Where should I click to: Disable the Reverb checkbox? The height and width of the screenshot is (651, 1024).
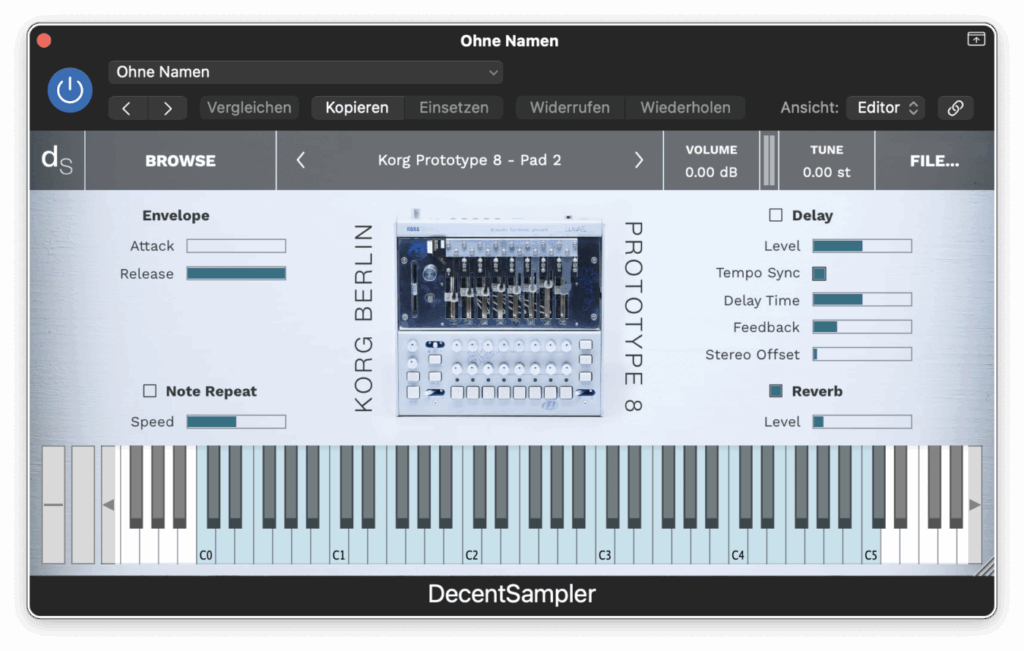pos(776,391)
